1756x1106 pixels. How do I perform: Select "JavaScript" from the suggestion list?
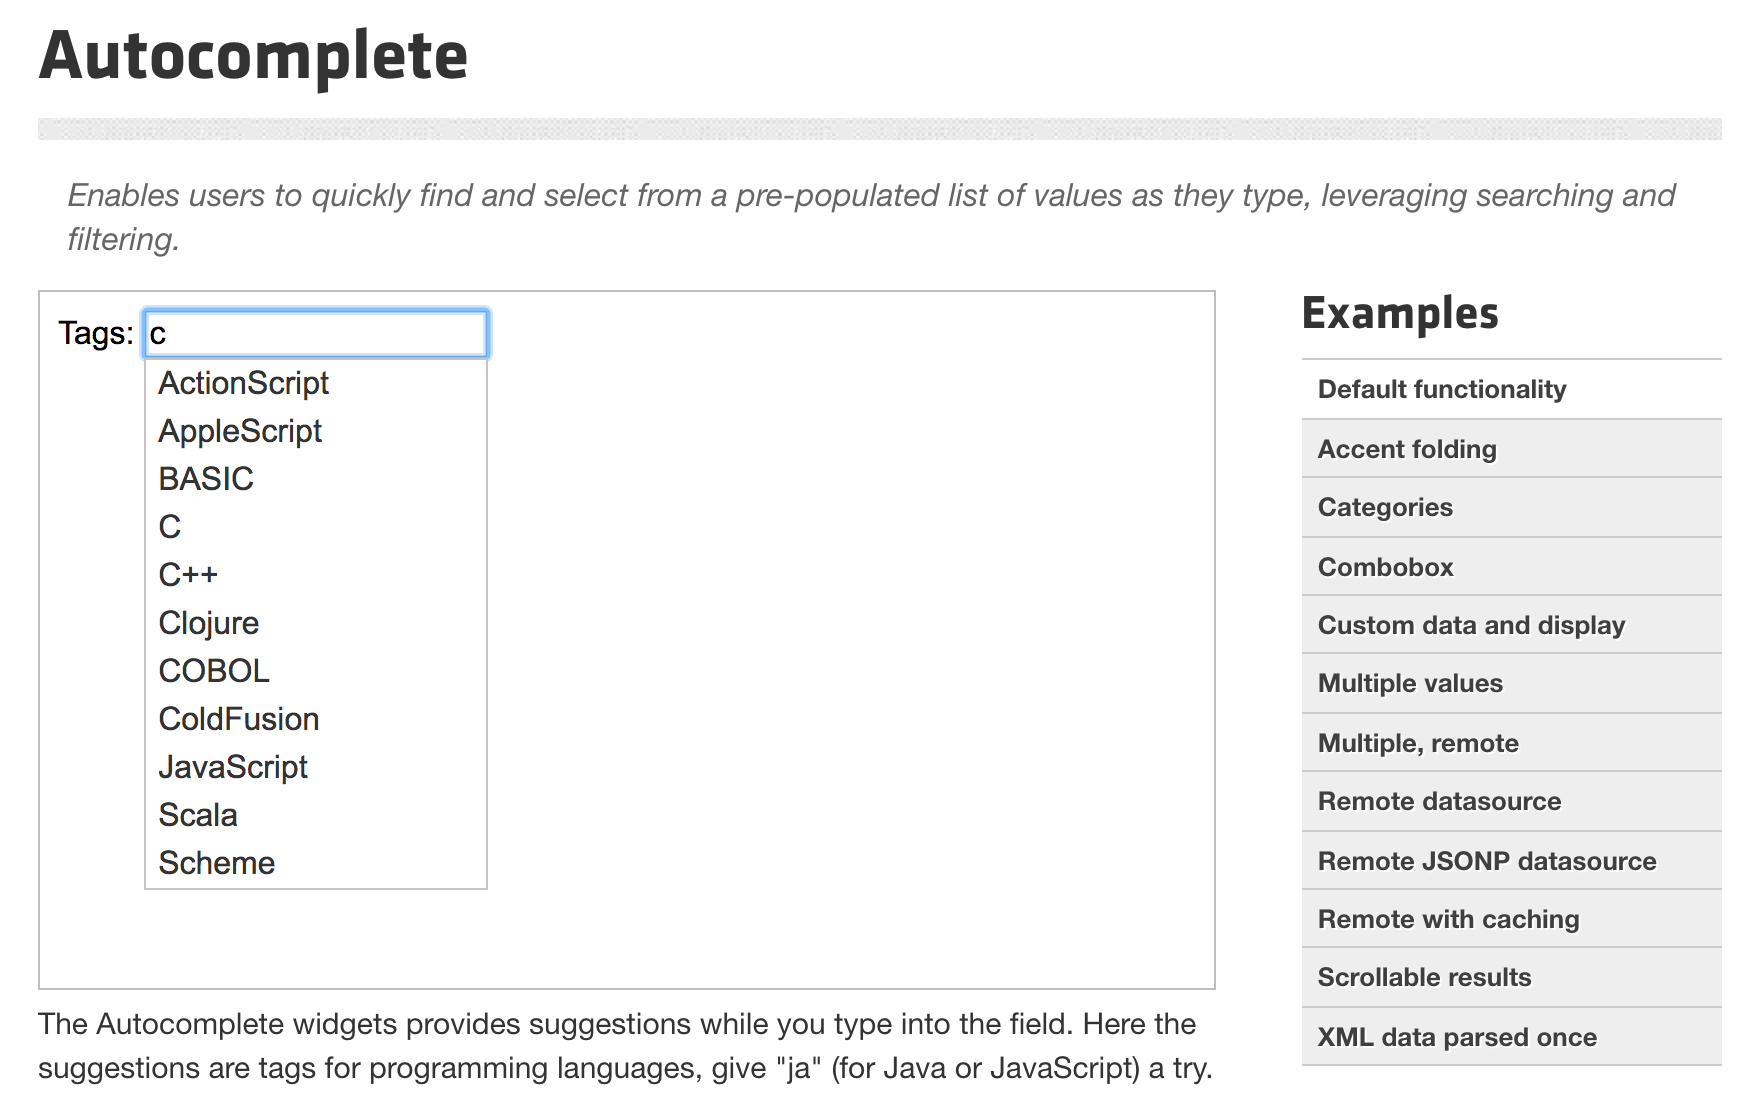[x=233, y=767]
